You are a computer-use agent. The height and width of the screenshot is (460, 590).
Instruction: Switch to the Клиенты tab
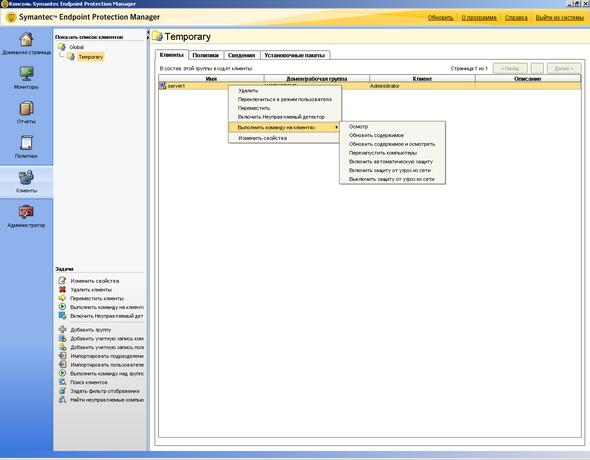click(x=172, y=55)
